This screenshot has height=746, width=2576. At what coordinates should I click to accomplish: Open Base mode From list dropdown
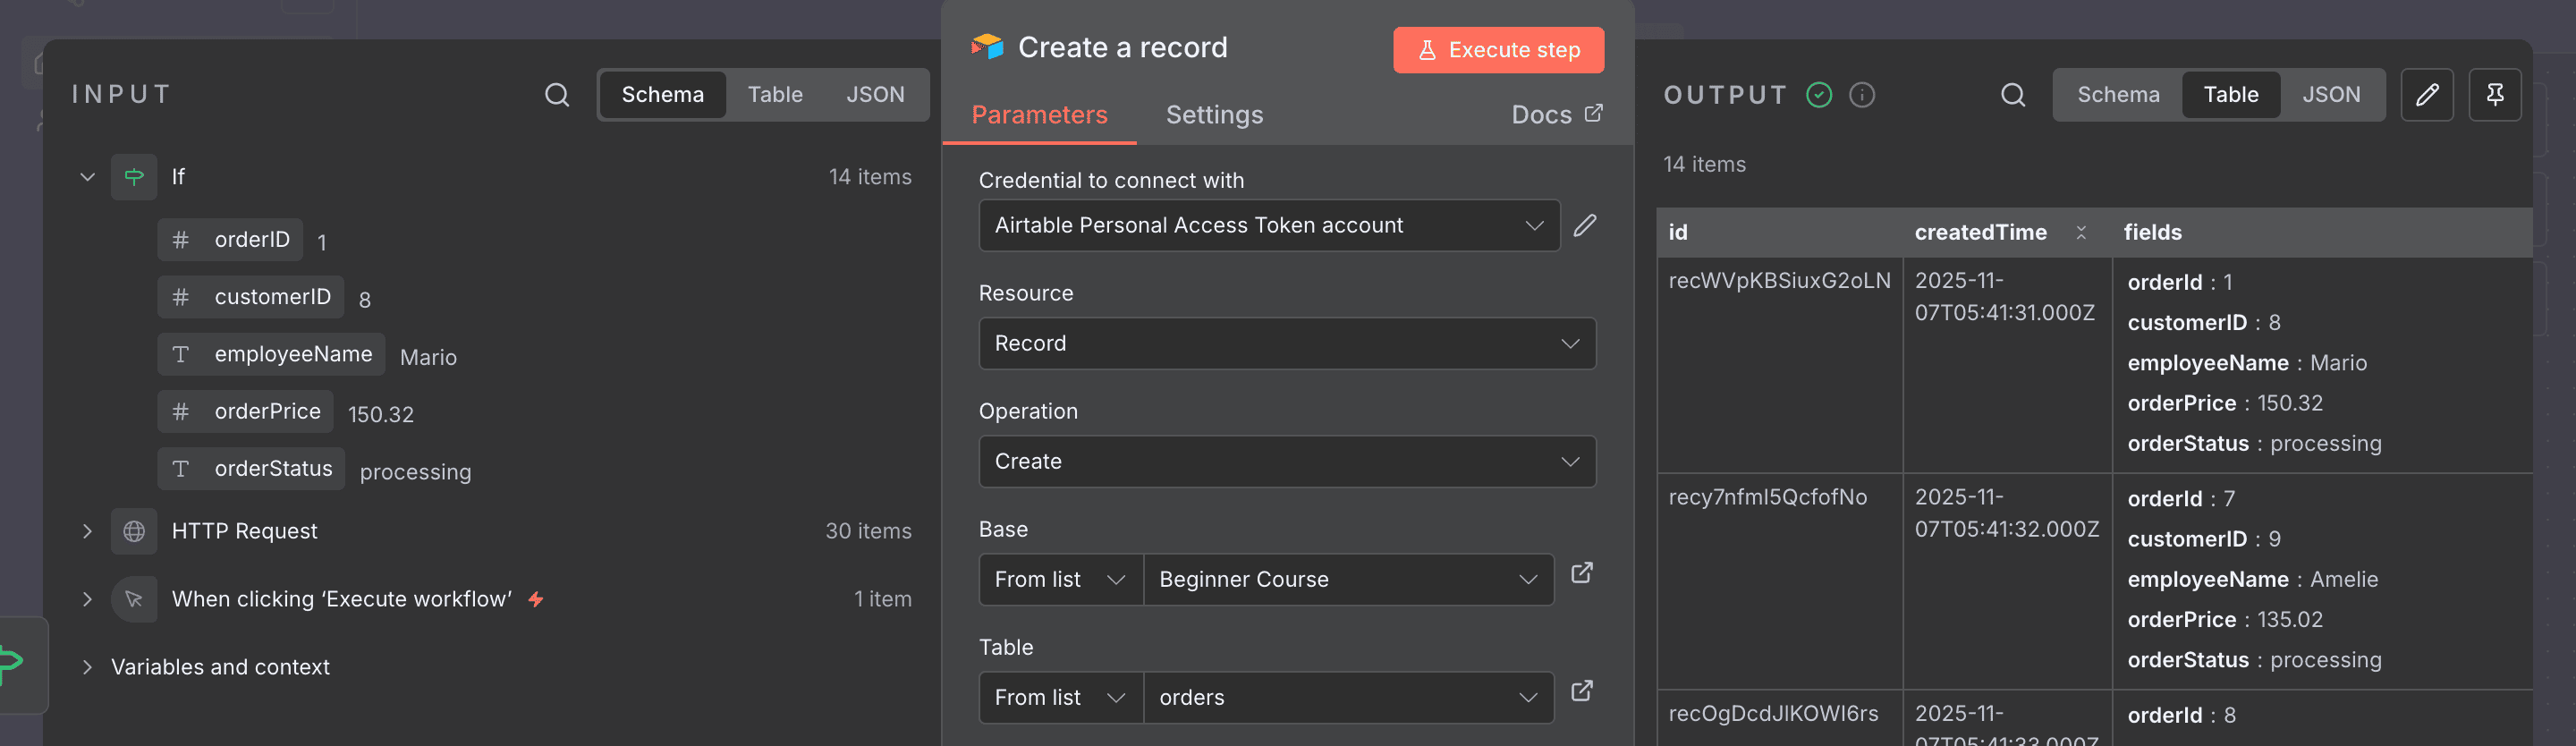(x=1061, y=579)
